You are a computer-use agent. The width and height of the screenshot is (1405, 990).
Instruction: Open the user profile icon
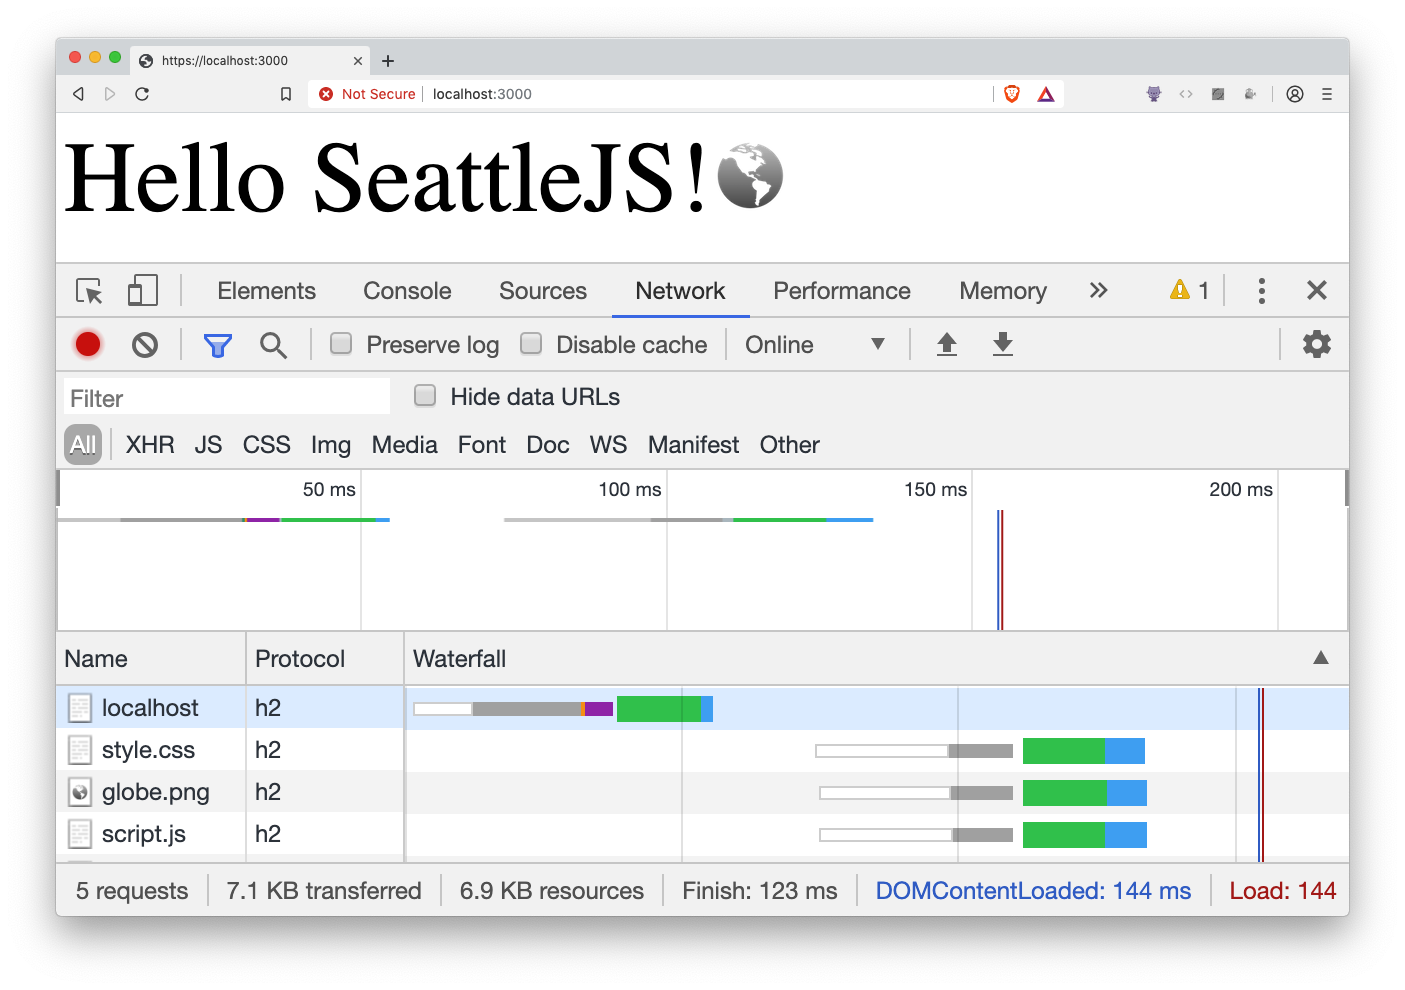coord(1295,94)
